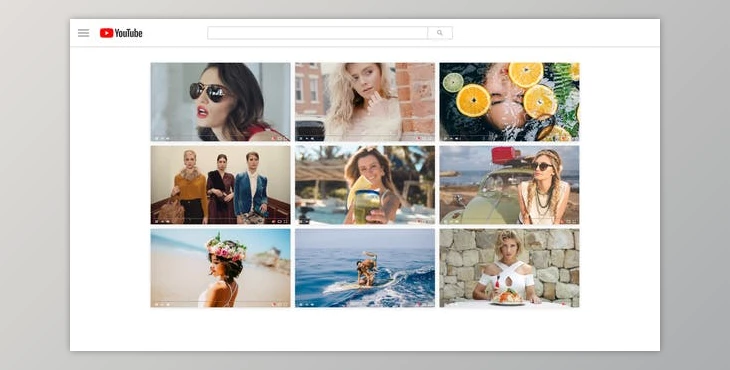Open the hamburger guide menu

pos(83,33)
